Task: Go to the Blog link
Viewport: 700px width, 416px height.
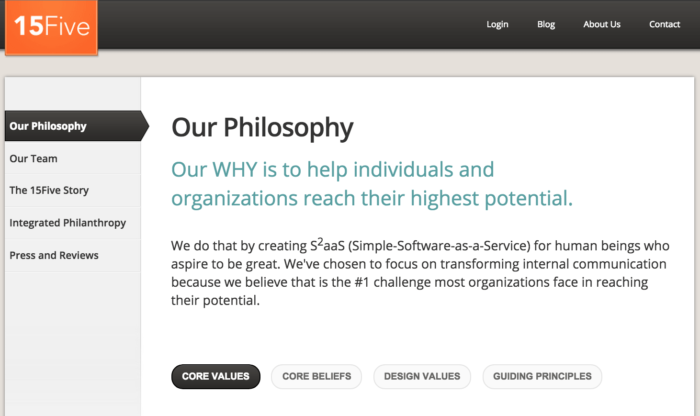Action: pos(546,24)
